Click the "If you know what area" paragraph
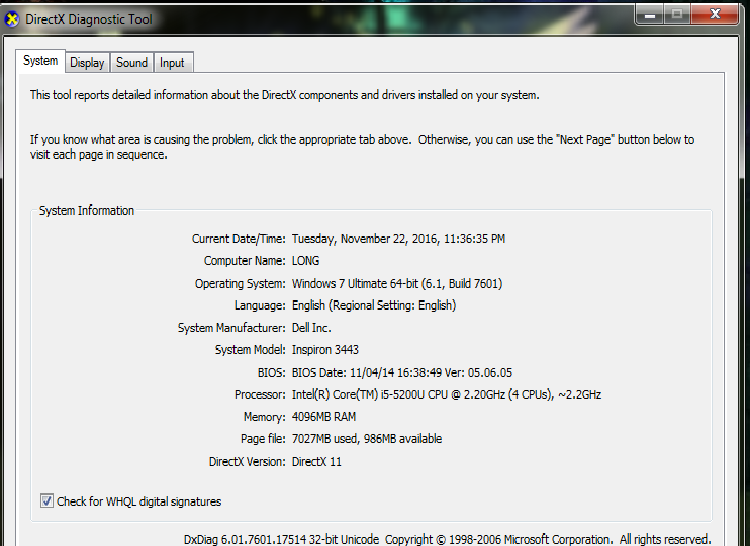This screenshot has width=750, height=546. point(362,147)
